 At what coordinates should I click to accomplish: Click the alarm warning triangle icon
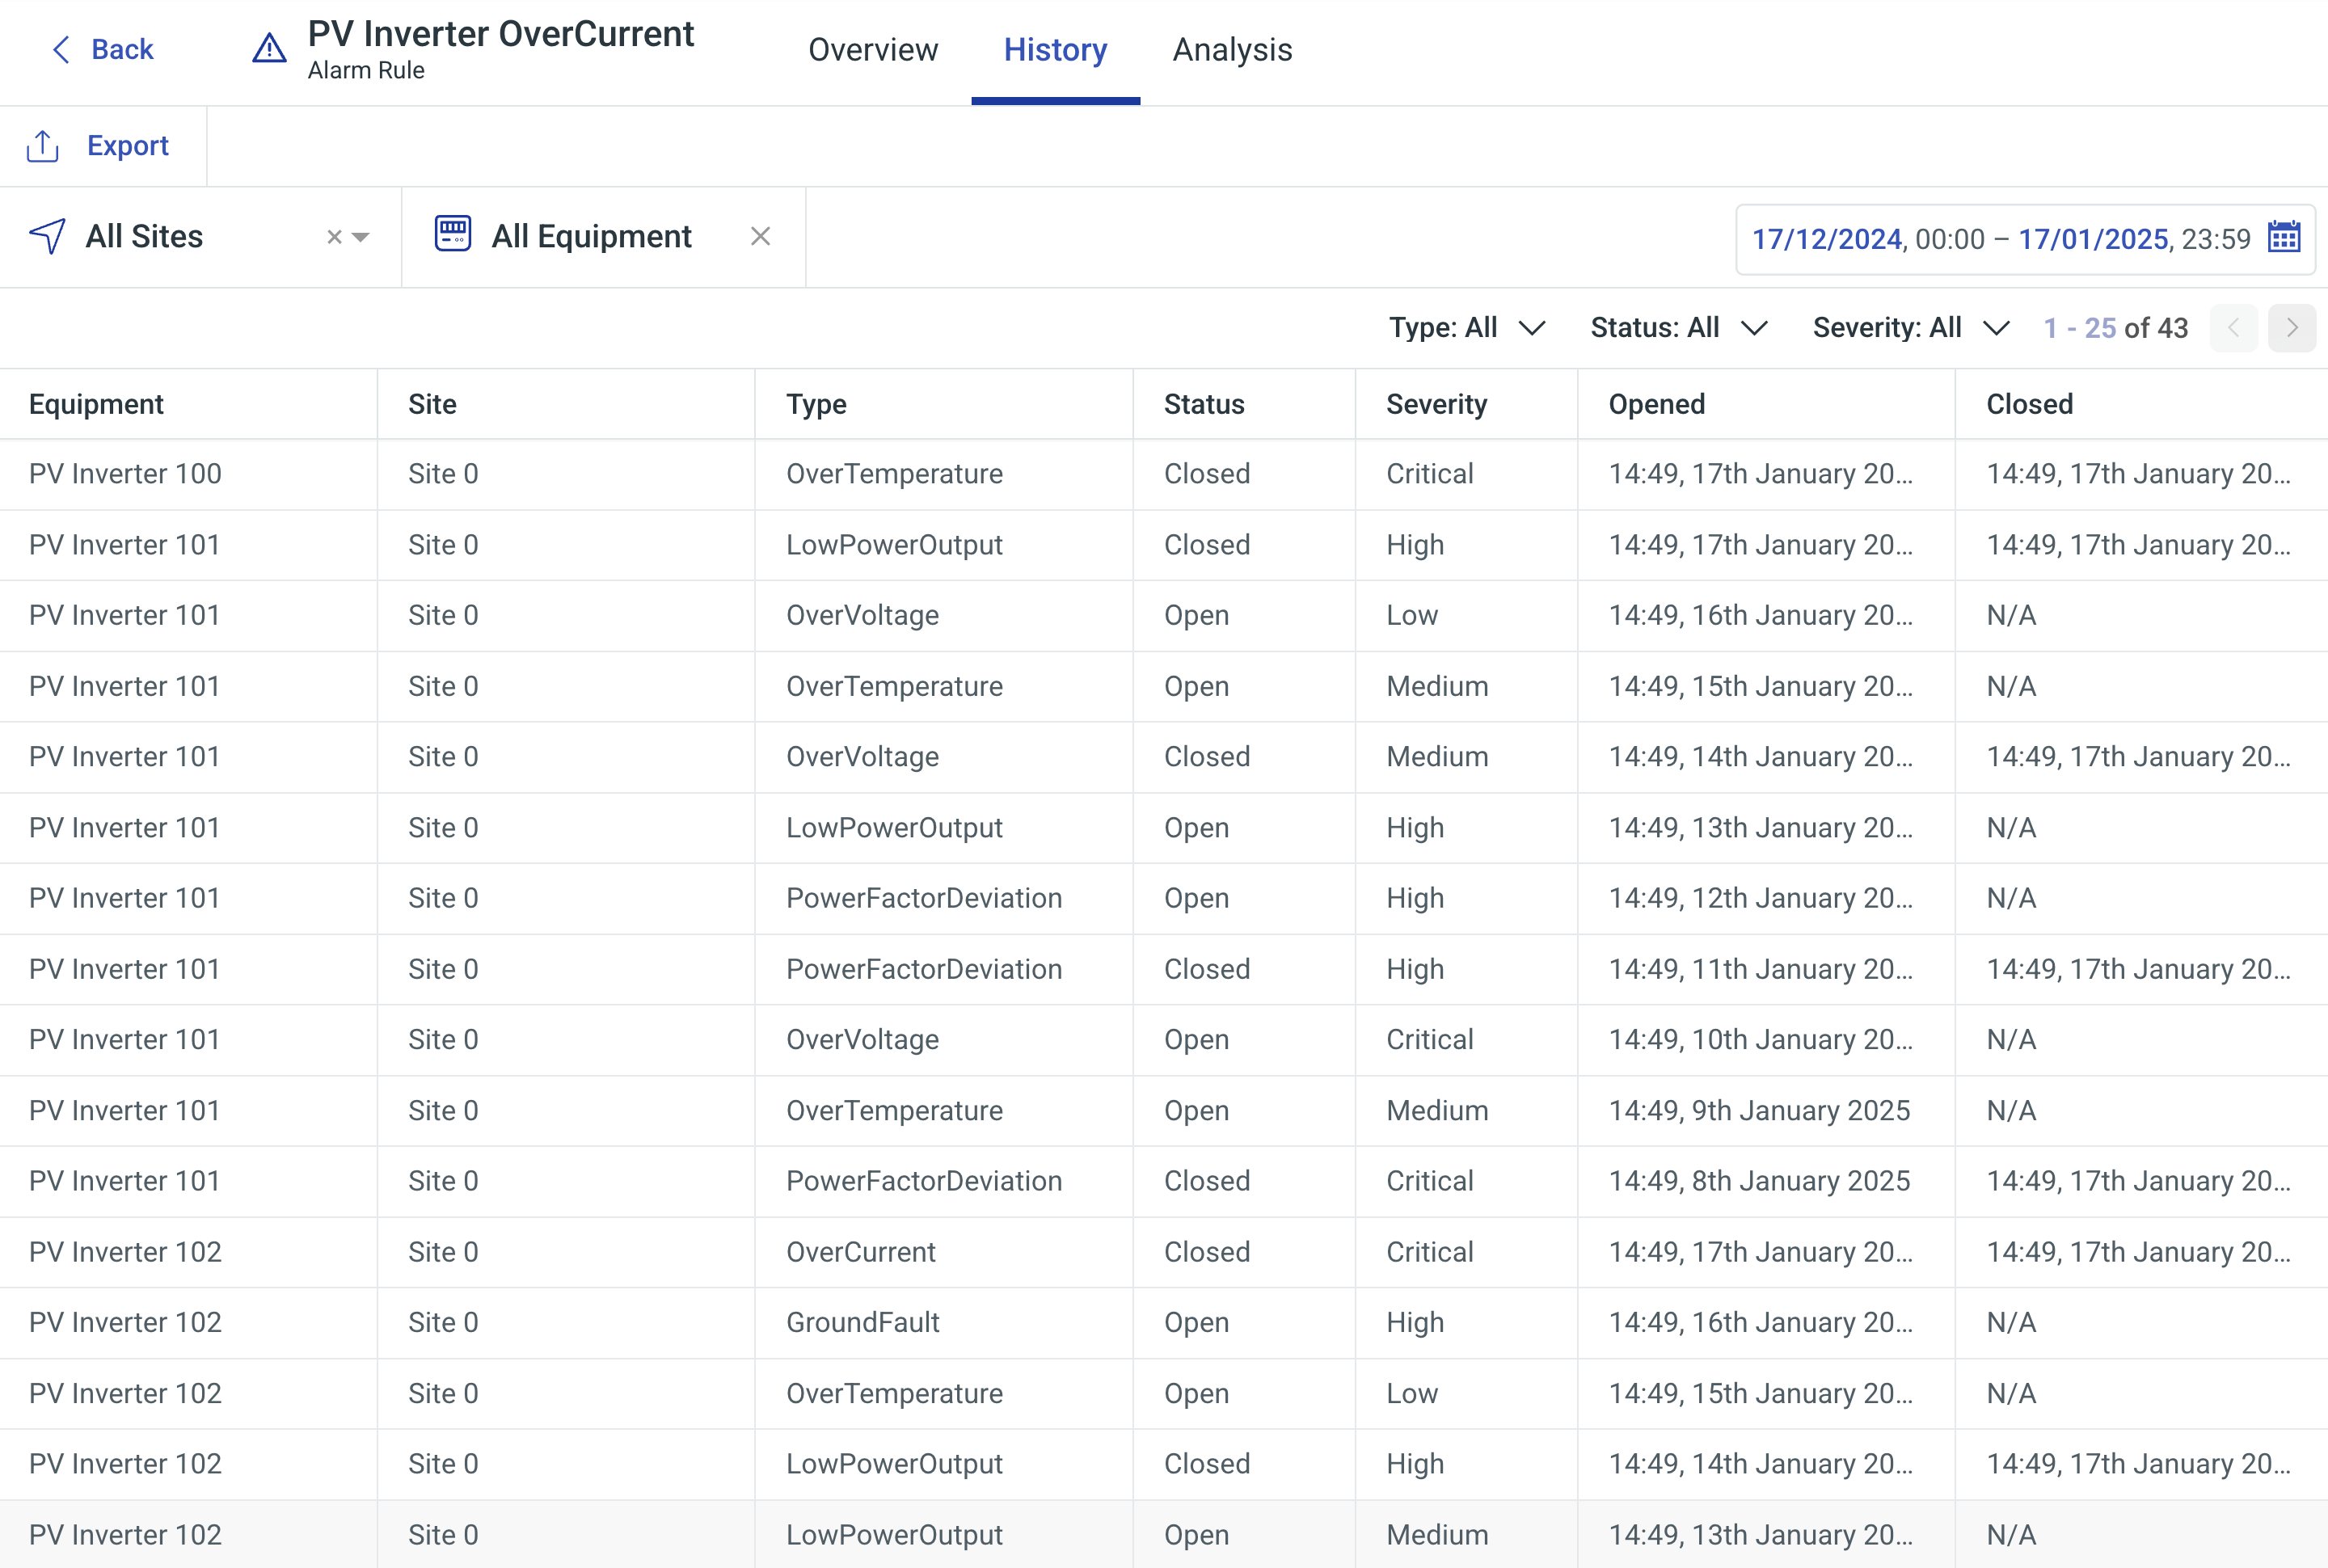[269, 48]
